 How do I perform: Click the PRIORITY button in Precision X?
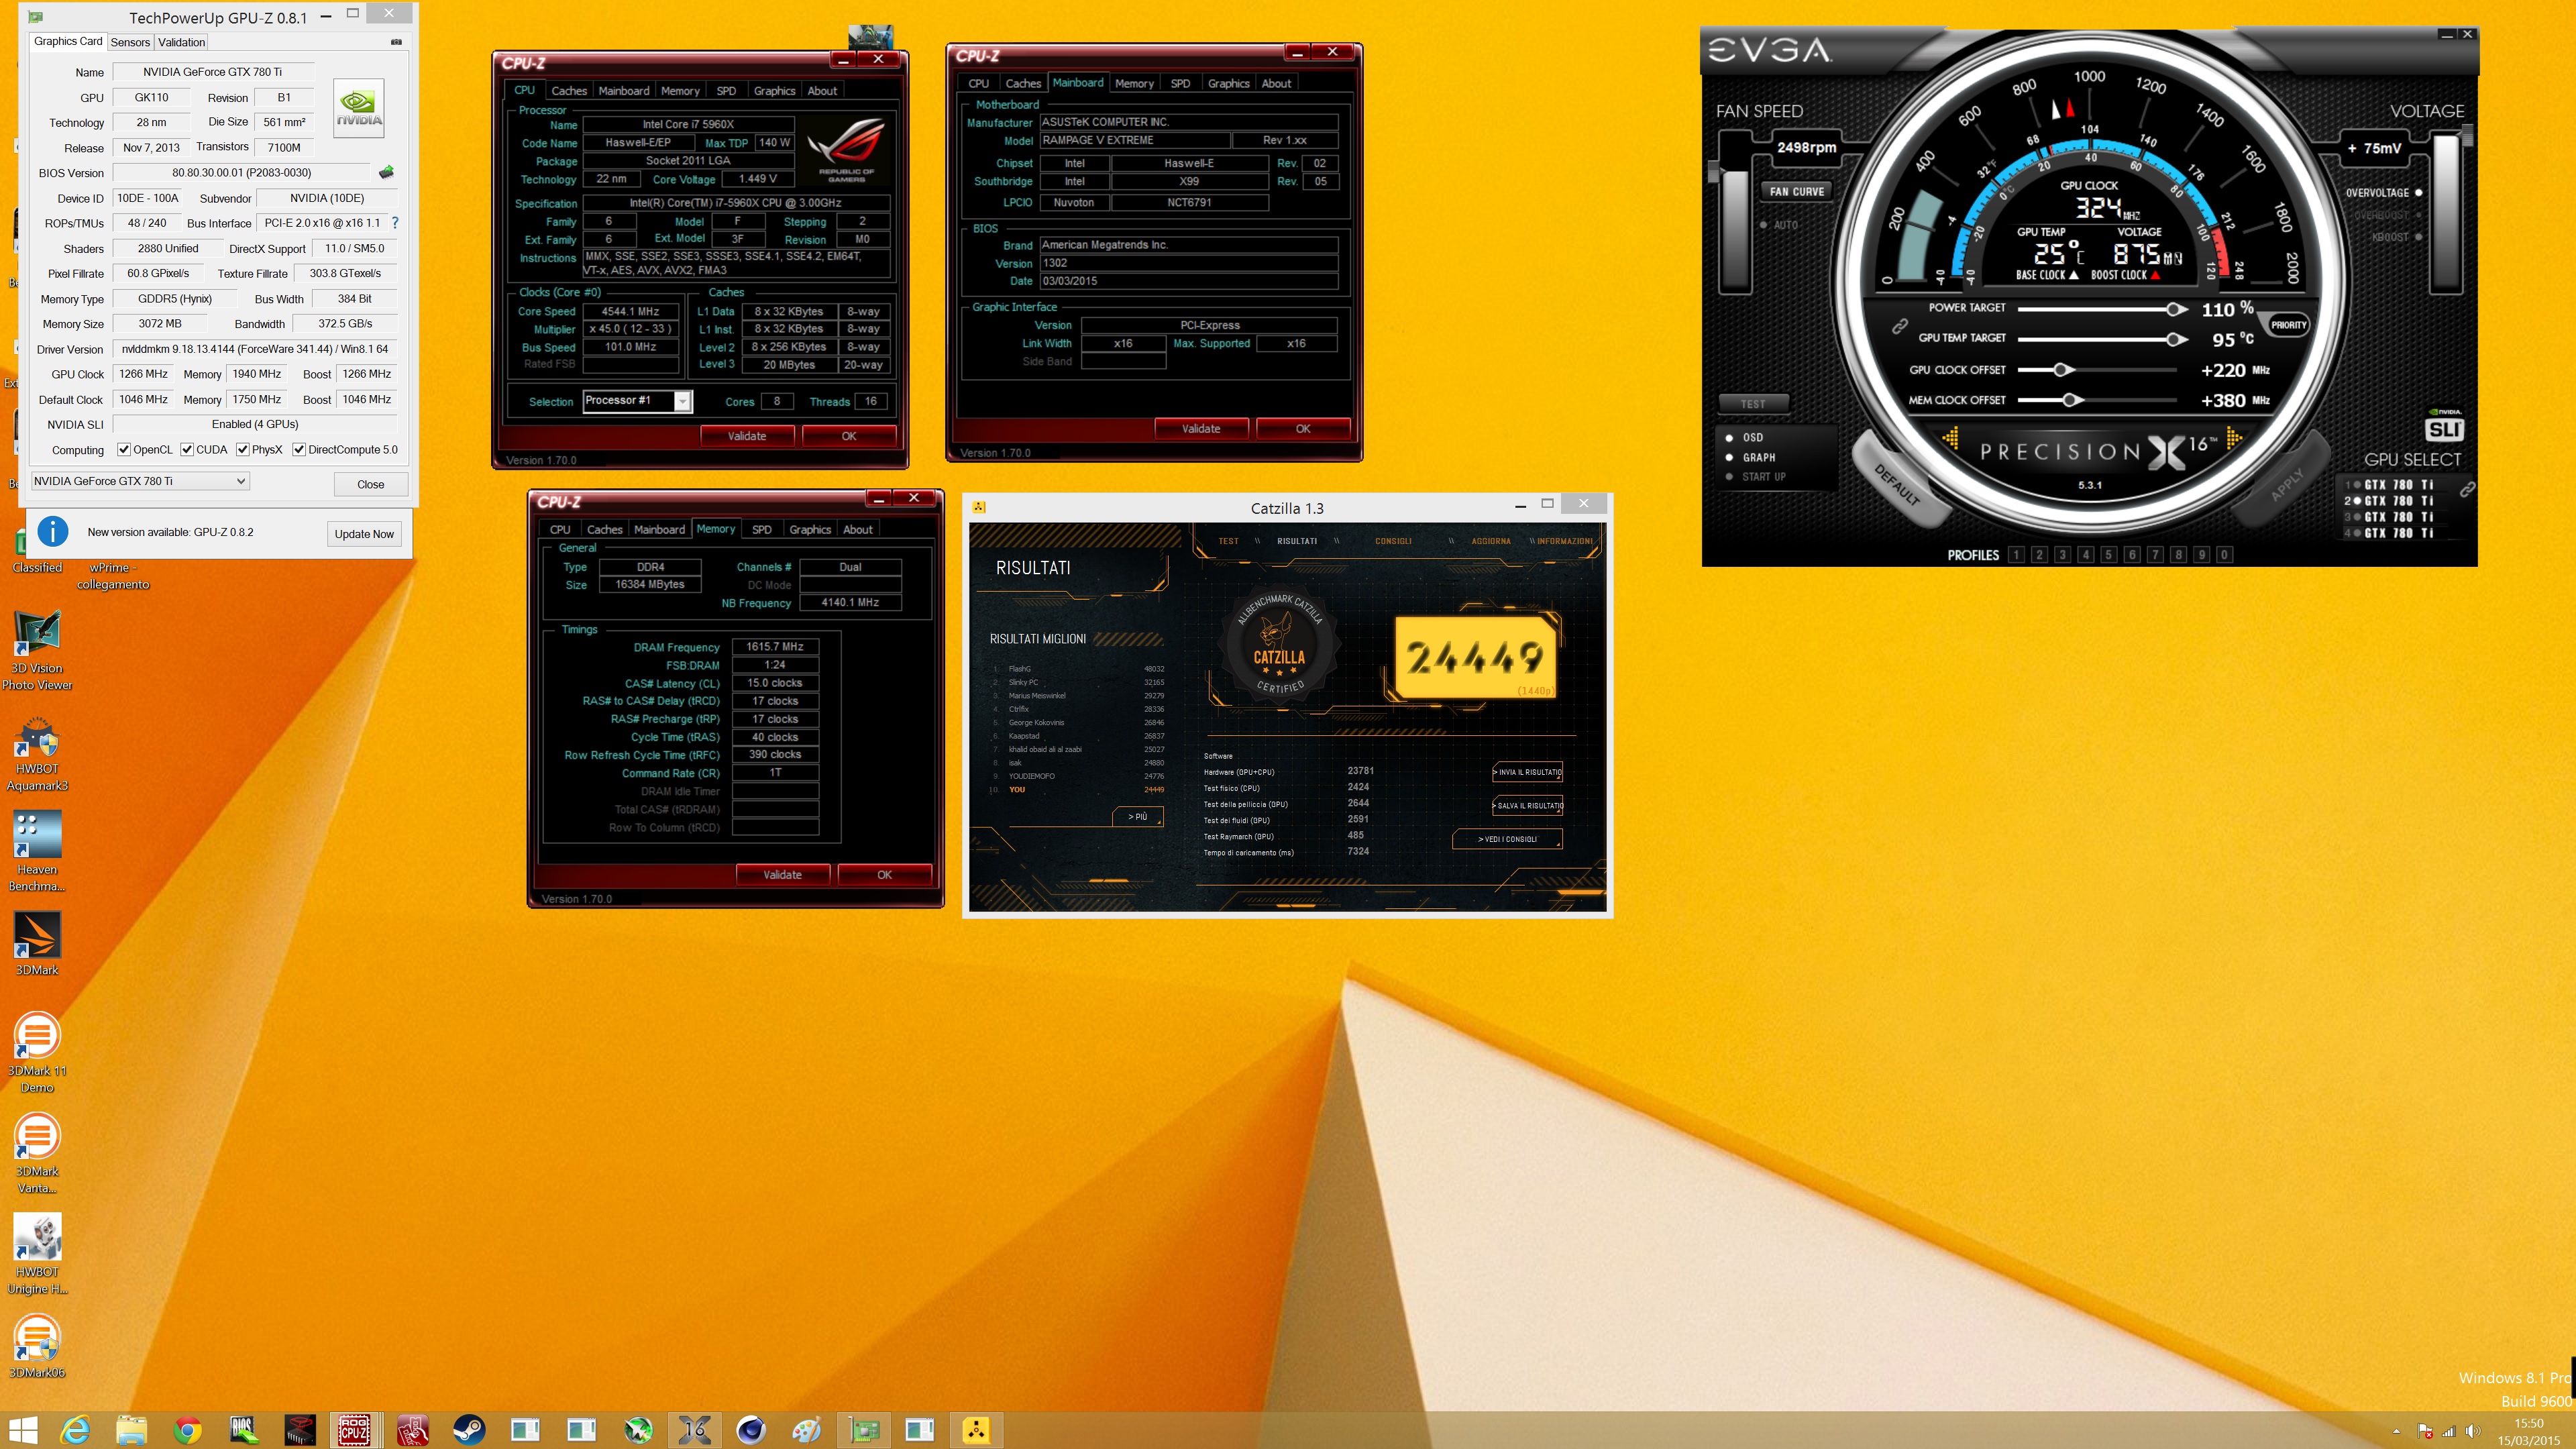click(x=2288, y=325)
